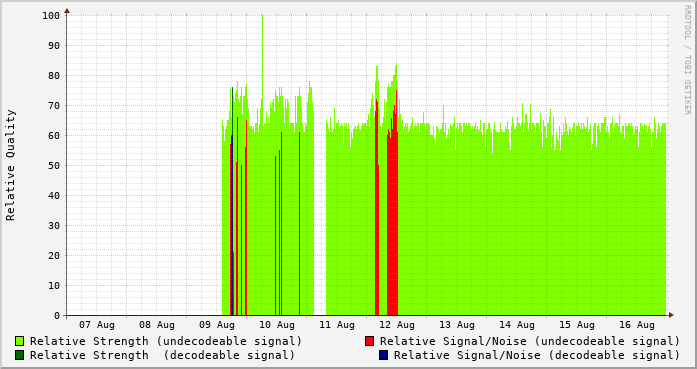Click the 10 Aug date label
Screen dimensions: 697x369
277,325
